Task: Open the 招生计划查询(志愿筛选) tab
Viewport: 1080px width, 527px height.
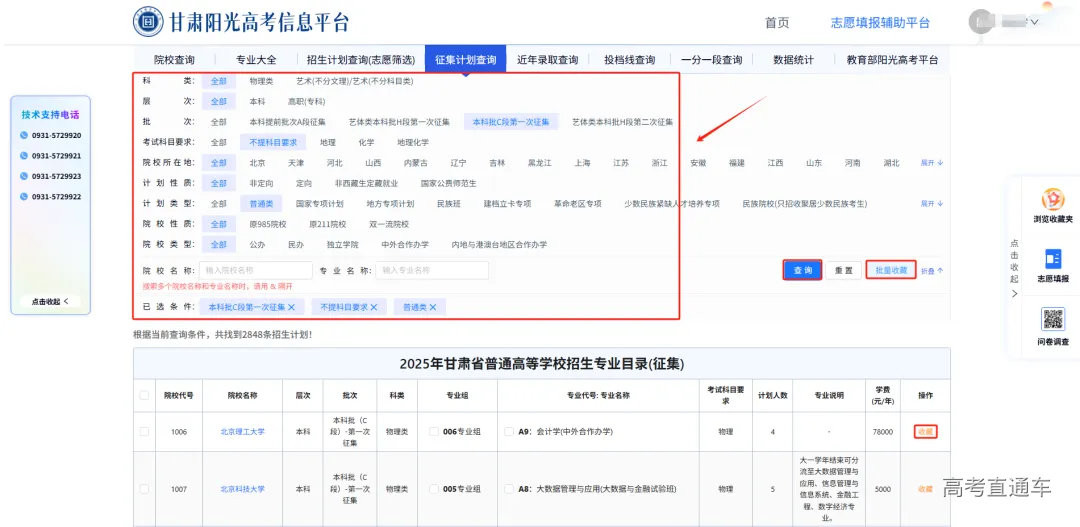Action: [361, 60]
